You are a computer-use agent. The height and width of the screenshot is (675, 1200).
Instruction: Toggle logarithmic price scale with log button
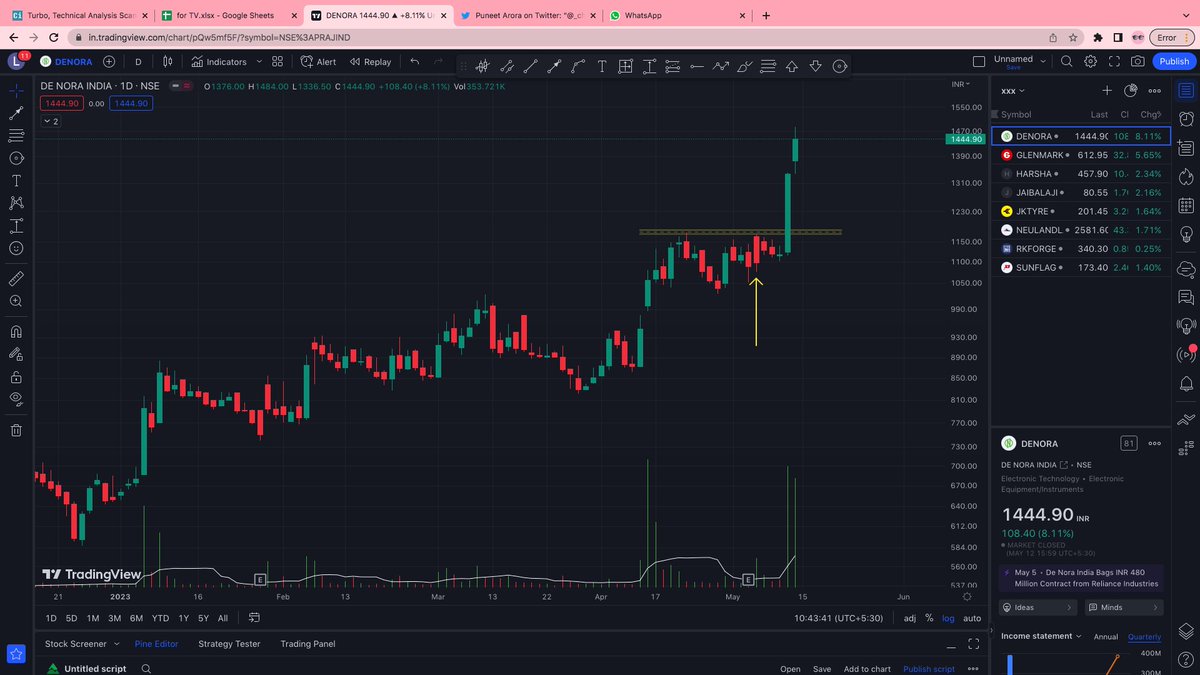(x=948, y=618)
